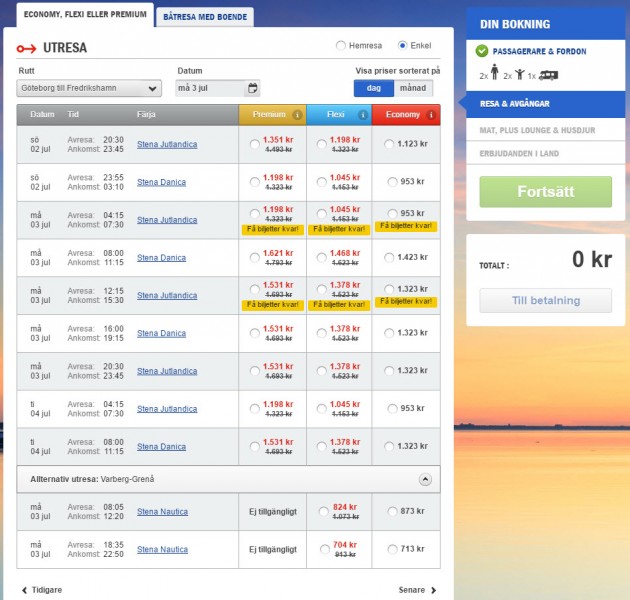630x600 pixels.
Task: Open the Mat, Plus Lounge & Husdjur step
Action: click(536, 130)
